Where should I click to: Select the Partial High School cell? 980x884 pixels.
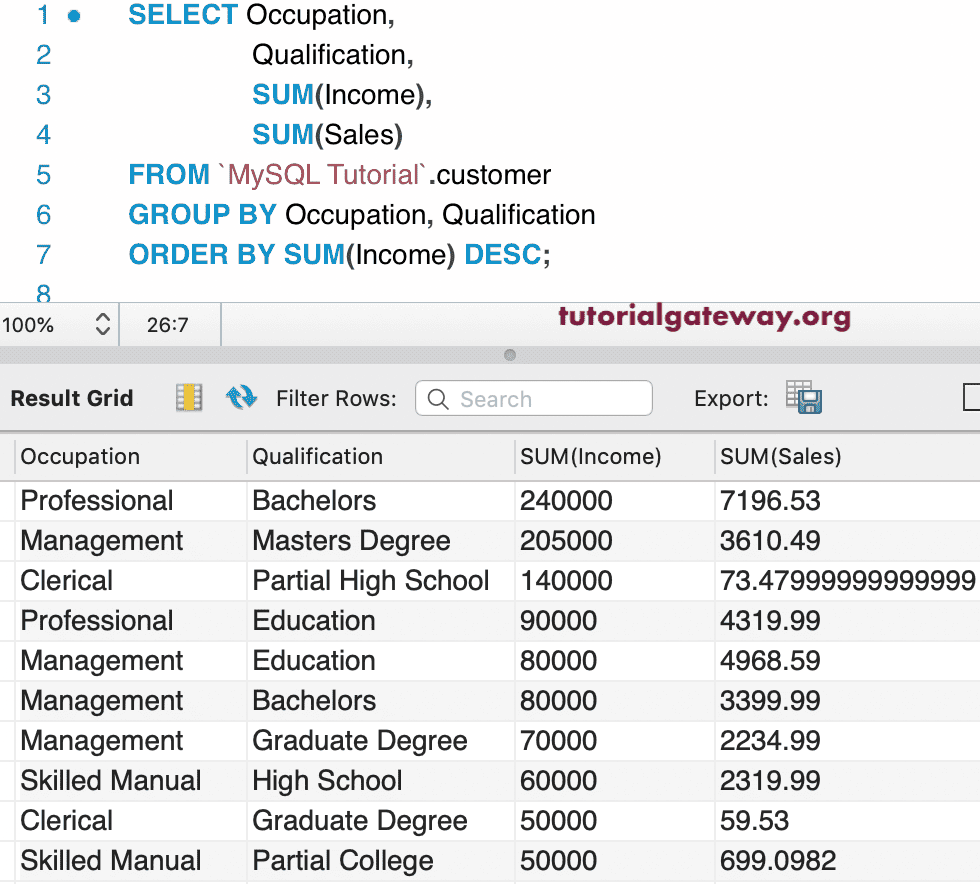(x=370, y=581)
